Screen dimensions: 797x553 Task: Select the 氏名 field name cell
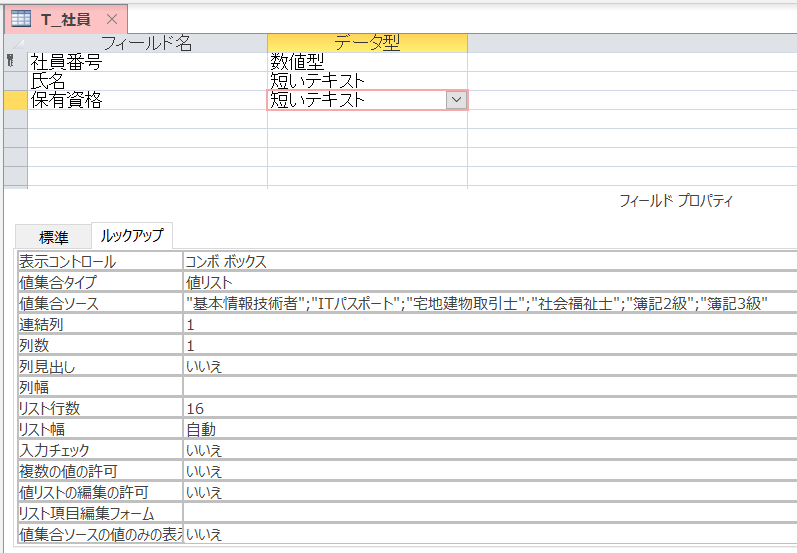click(147, 81)
